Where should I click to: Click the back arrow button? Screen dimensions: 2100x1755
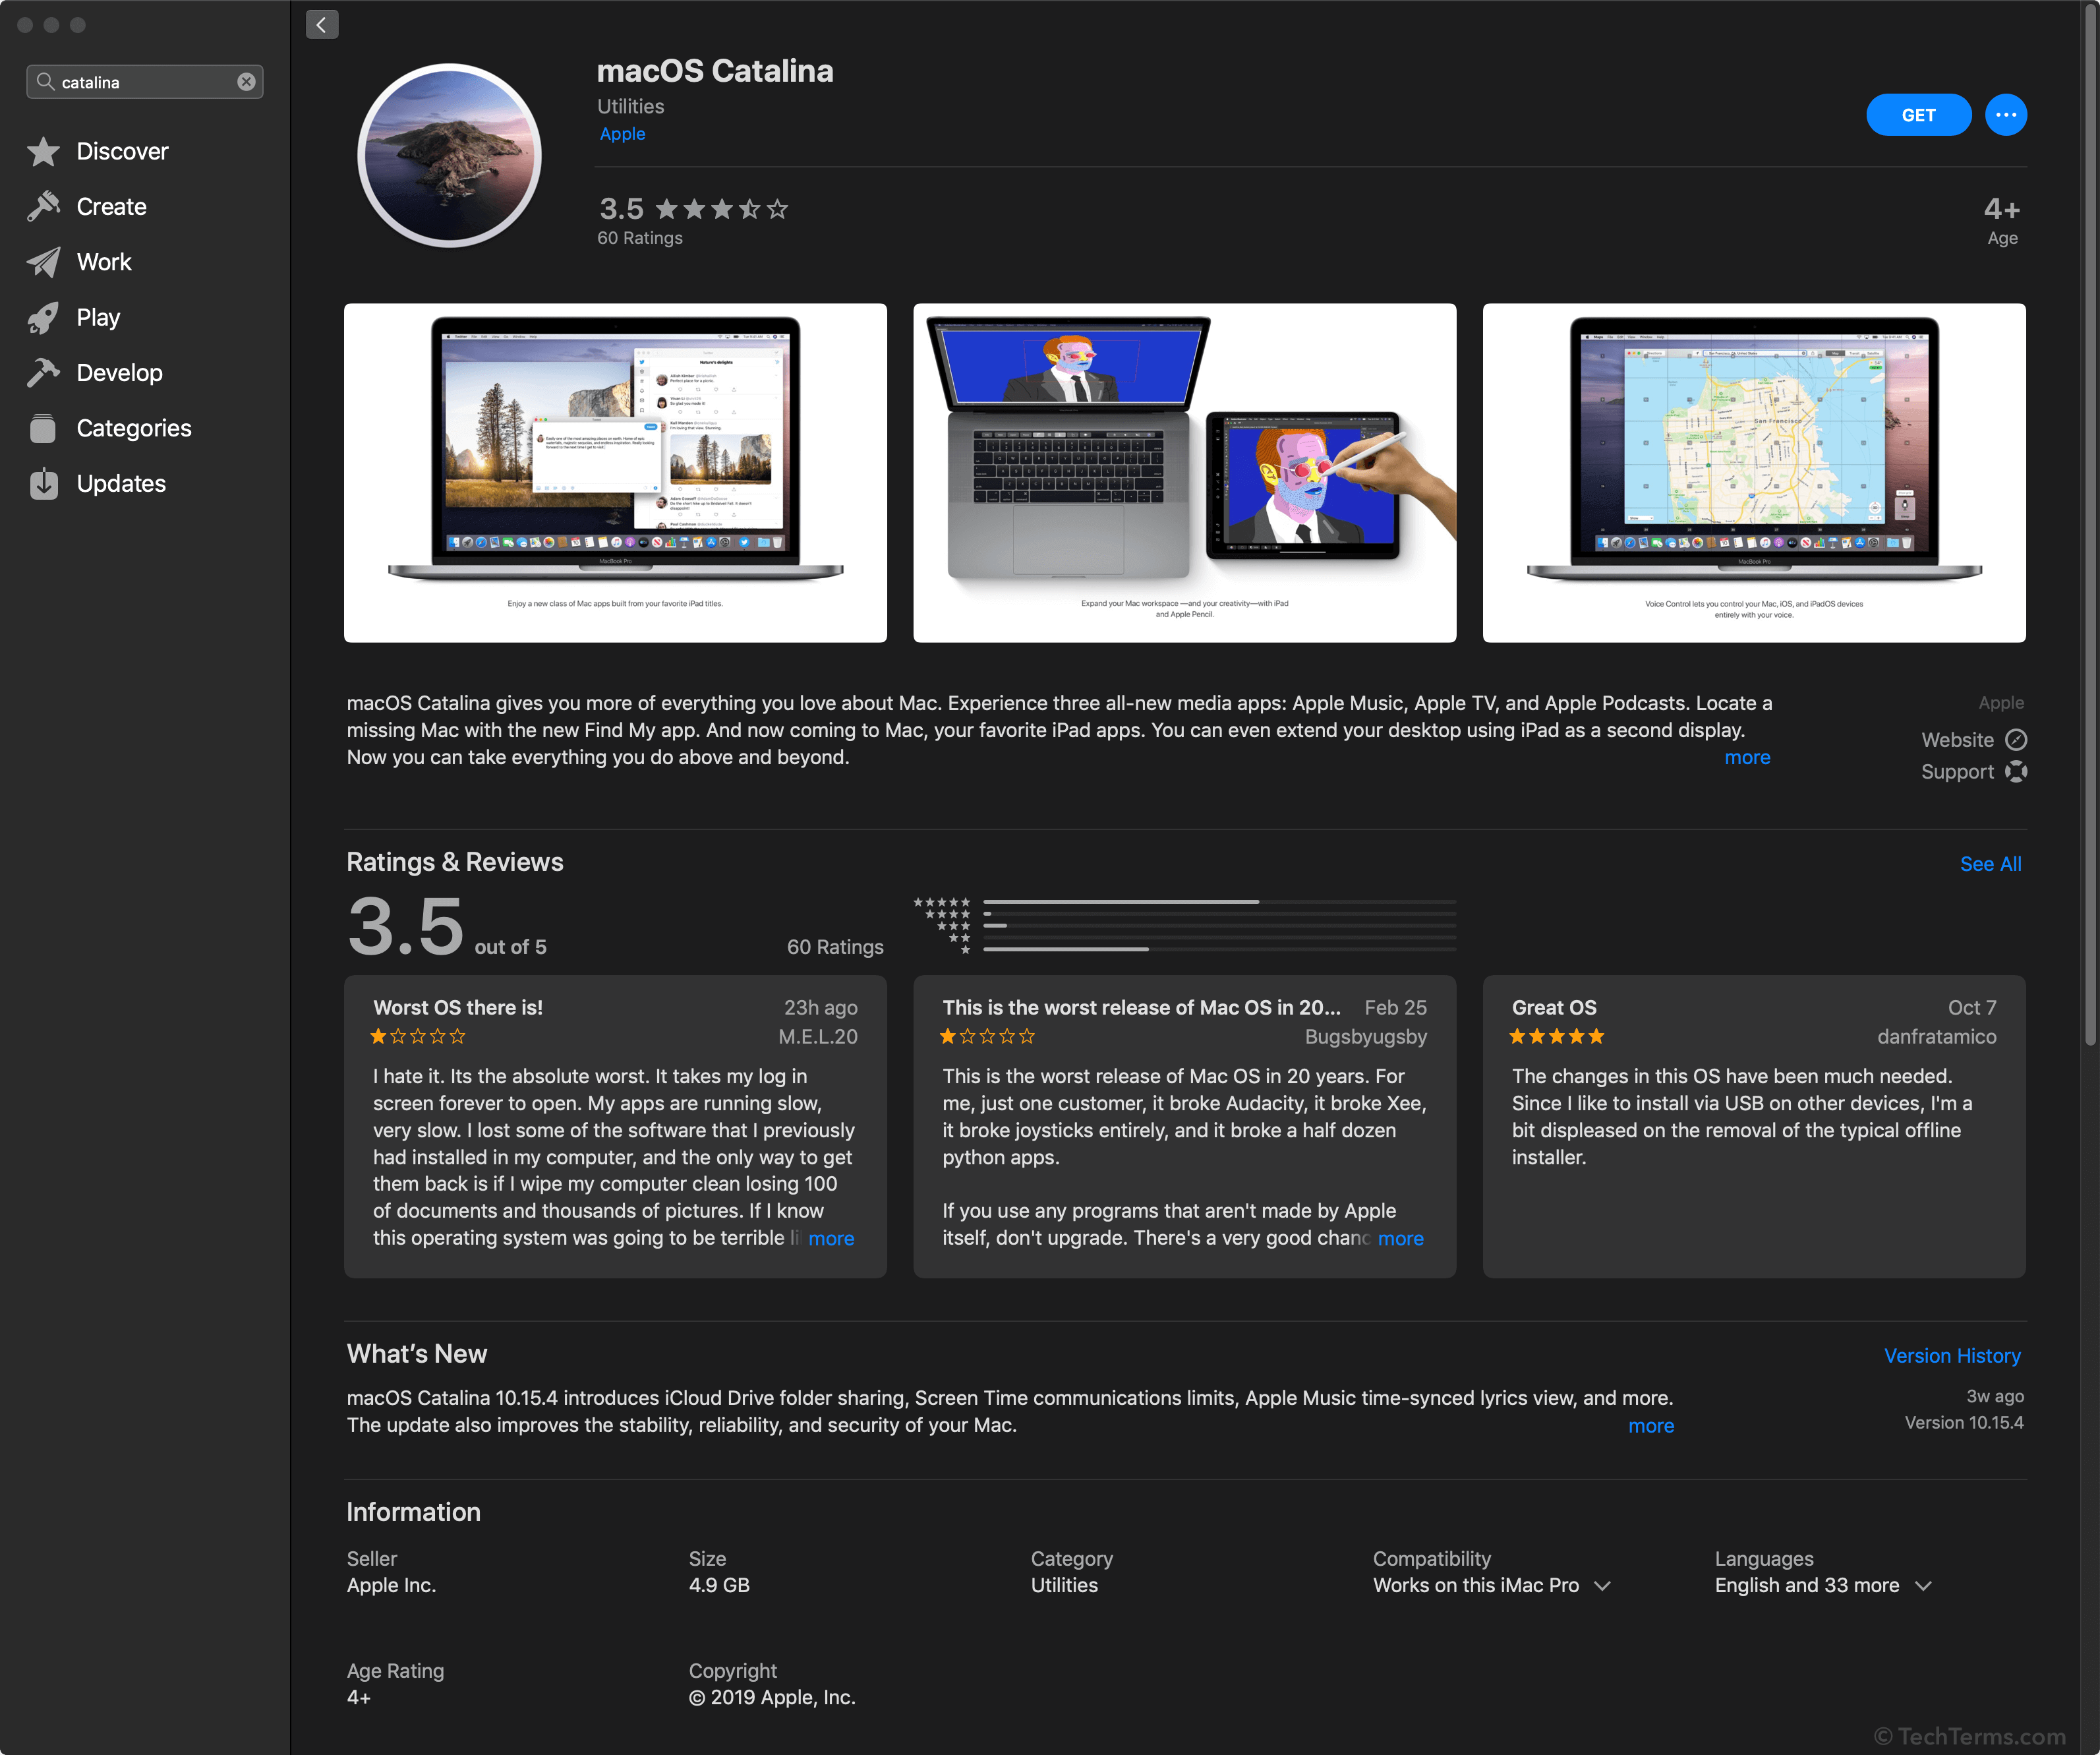(x=321, y=25)
